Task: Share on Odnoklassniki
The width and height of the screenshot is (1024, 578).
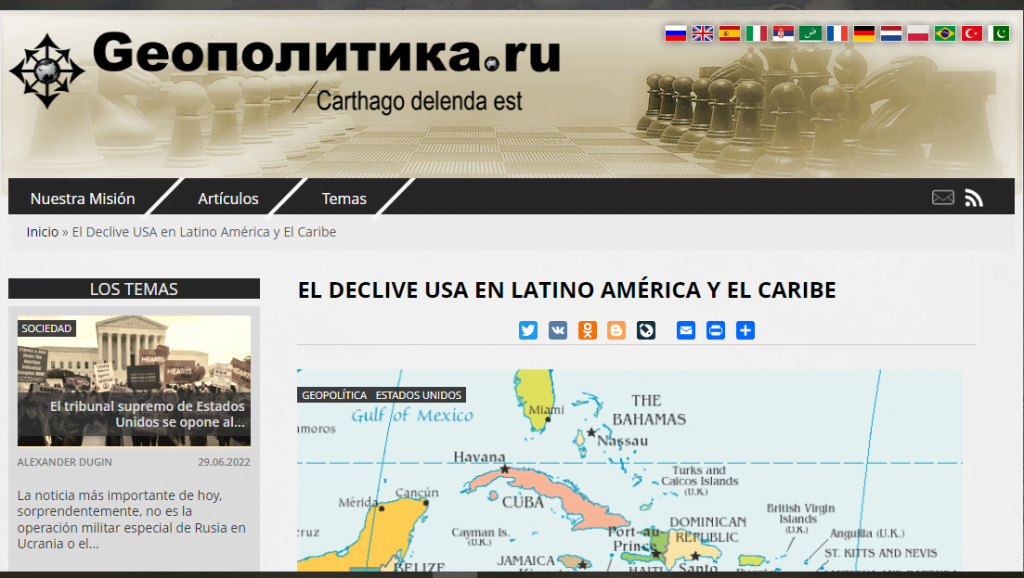Action: tap(587, 330)
